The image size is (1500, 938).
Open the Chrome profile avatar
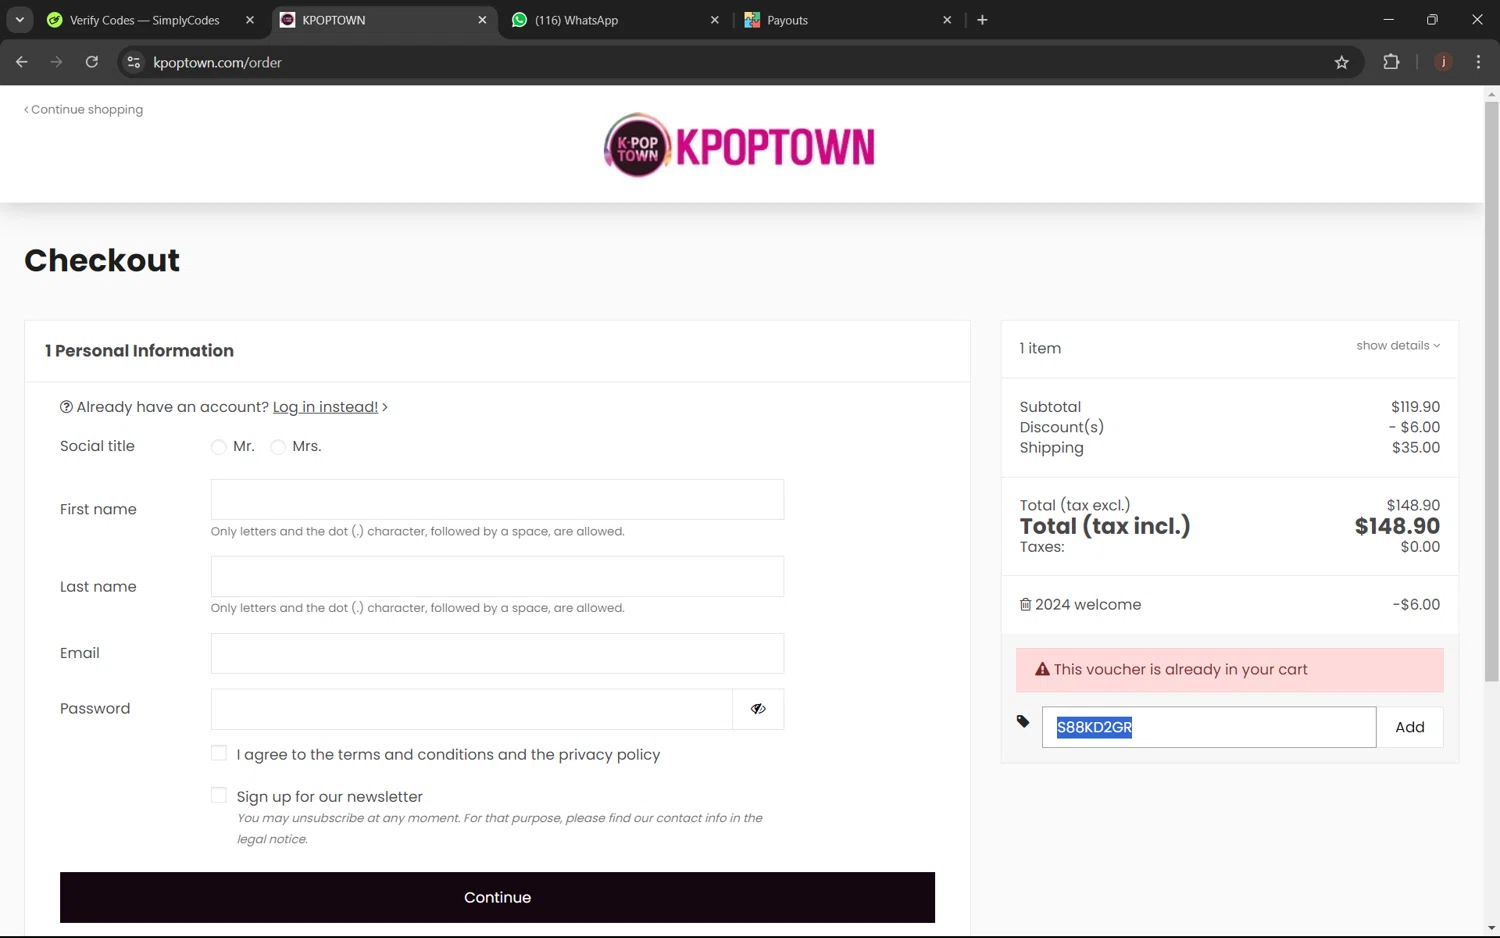[1443, 62]
